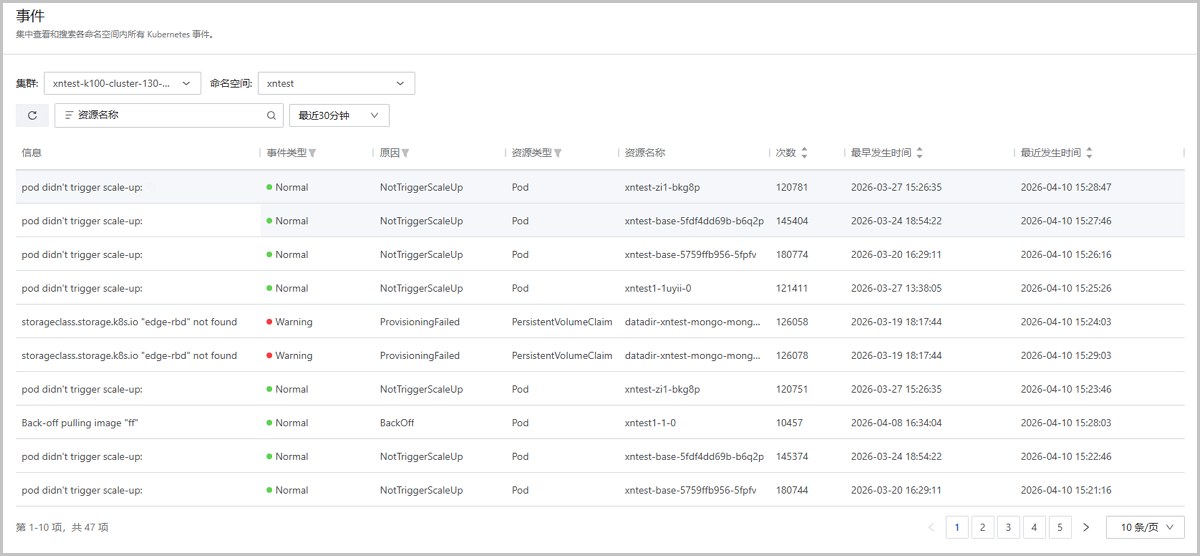Open the 事件类型 column filter icon
1200x556 pixels.
(312, 154)
